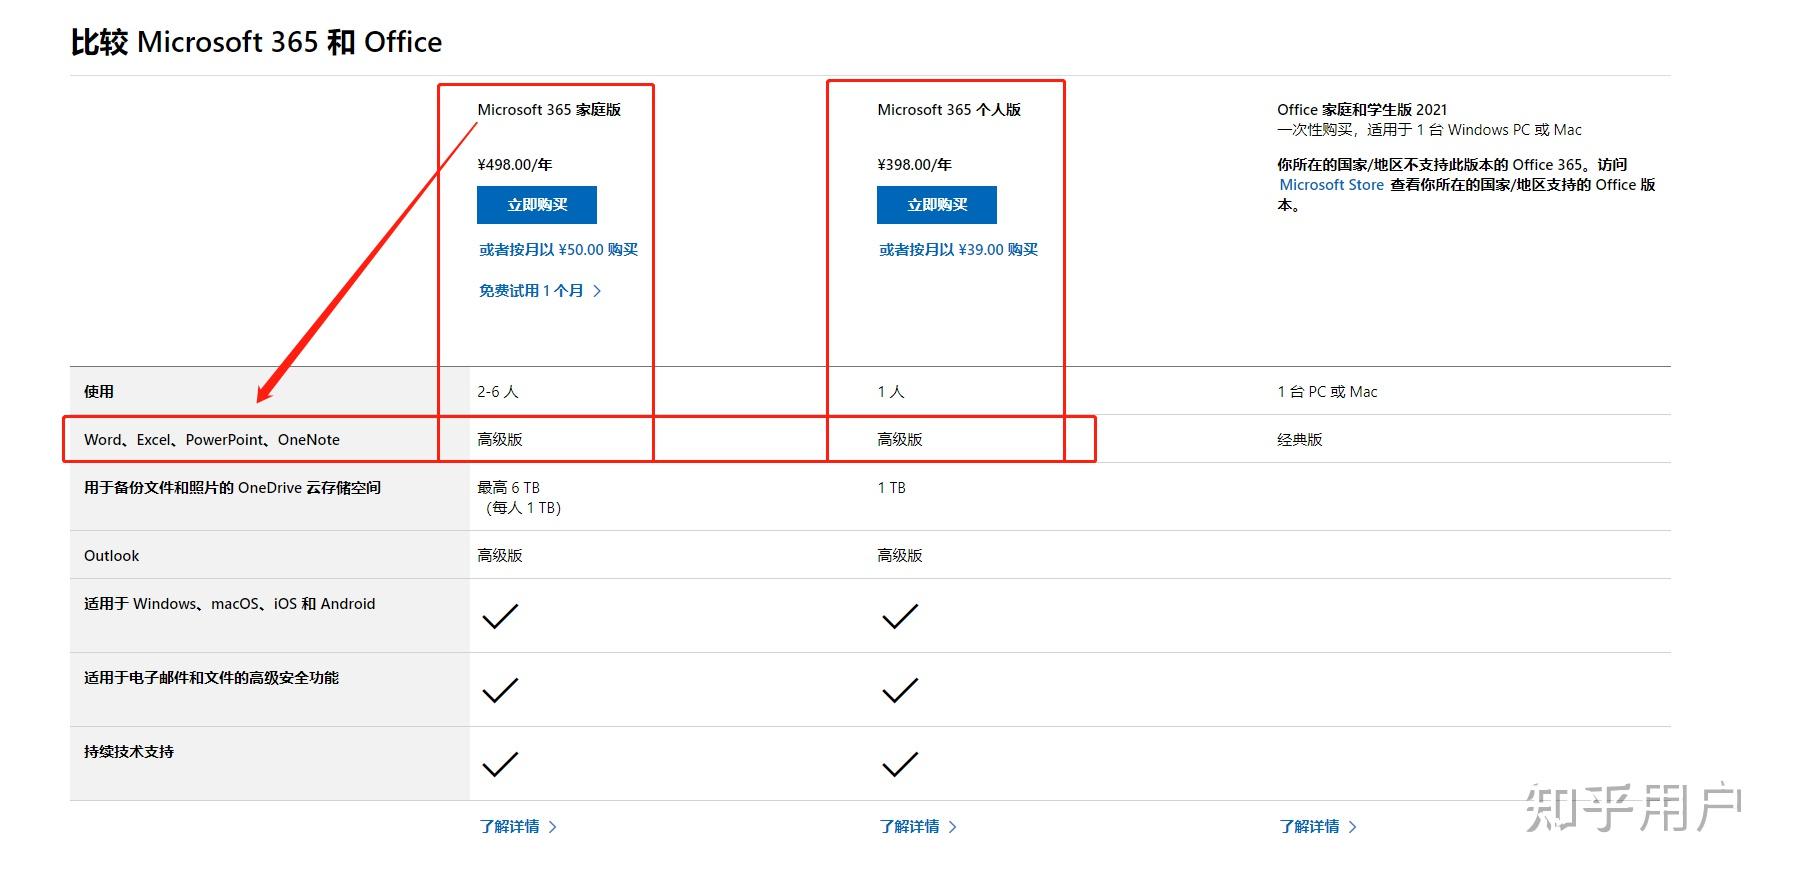1793x869 pixels.
Task: Click 高级版 in the 家庭版 Word、Excel row
Action: [x=500, y=440]
